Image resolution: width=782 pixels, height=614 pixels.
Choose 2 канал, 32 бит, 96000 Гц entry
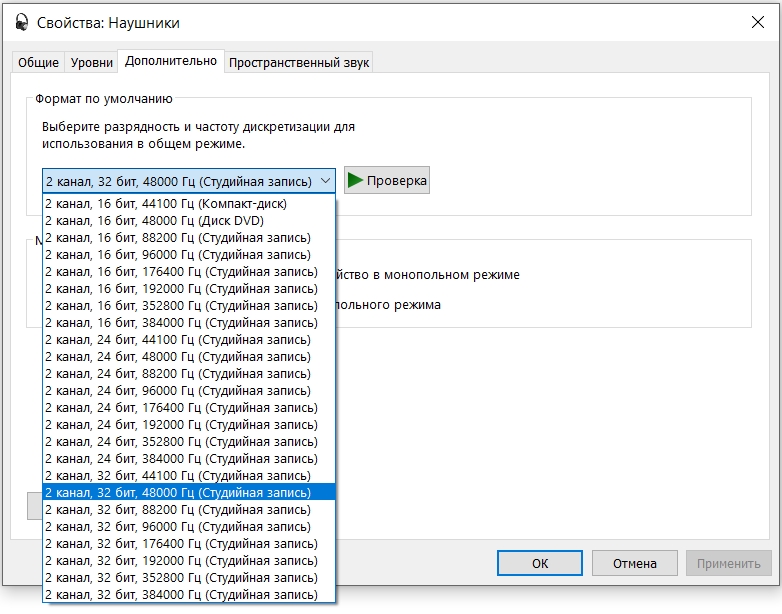point(189,527)
